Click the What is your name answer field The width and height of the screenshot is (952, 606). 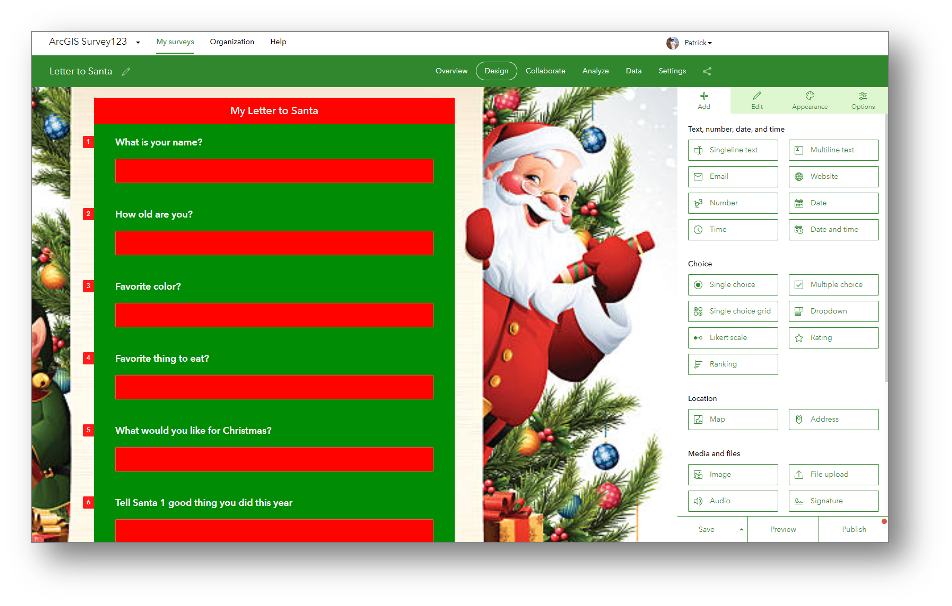tap(274, 171)
